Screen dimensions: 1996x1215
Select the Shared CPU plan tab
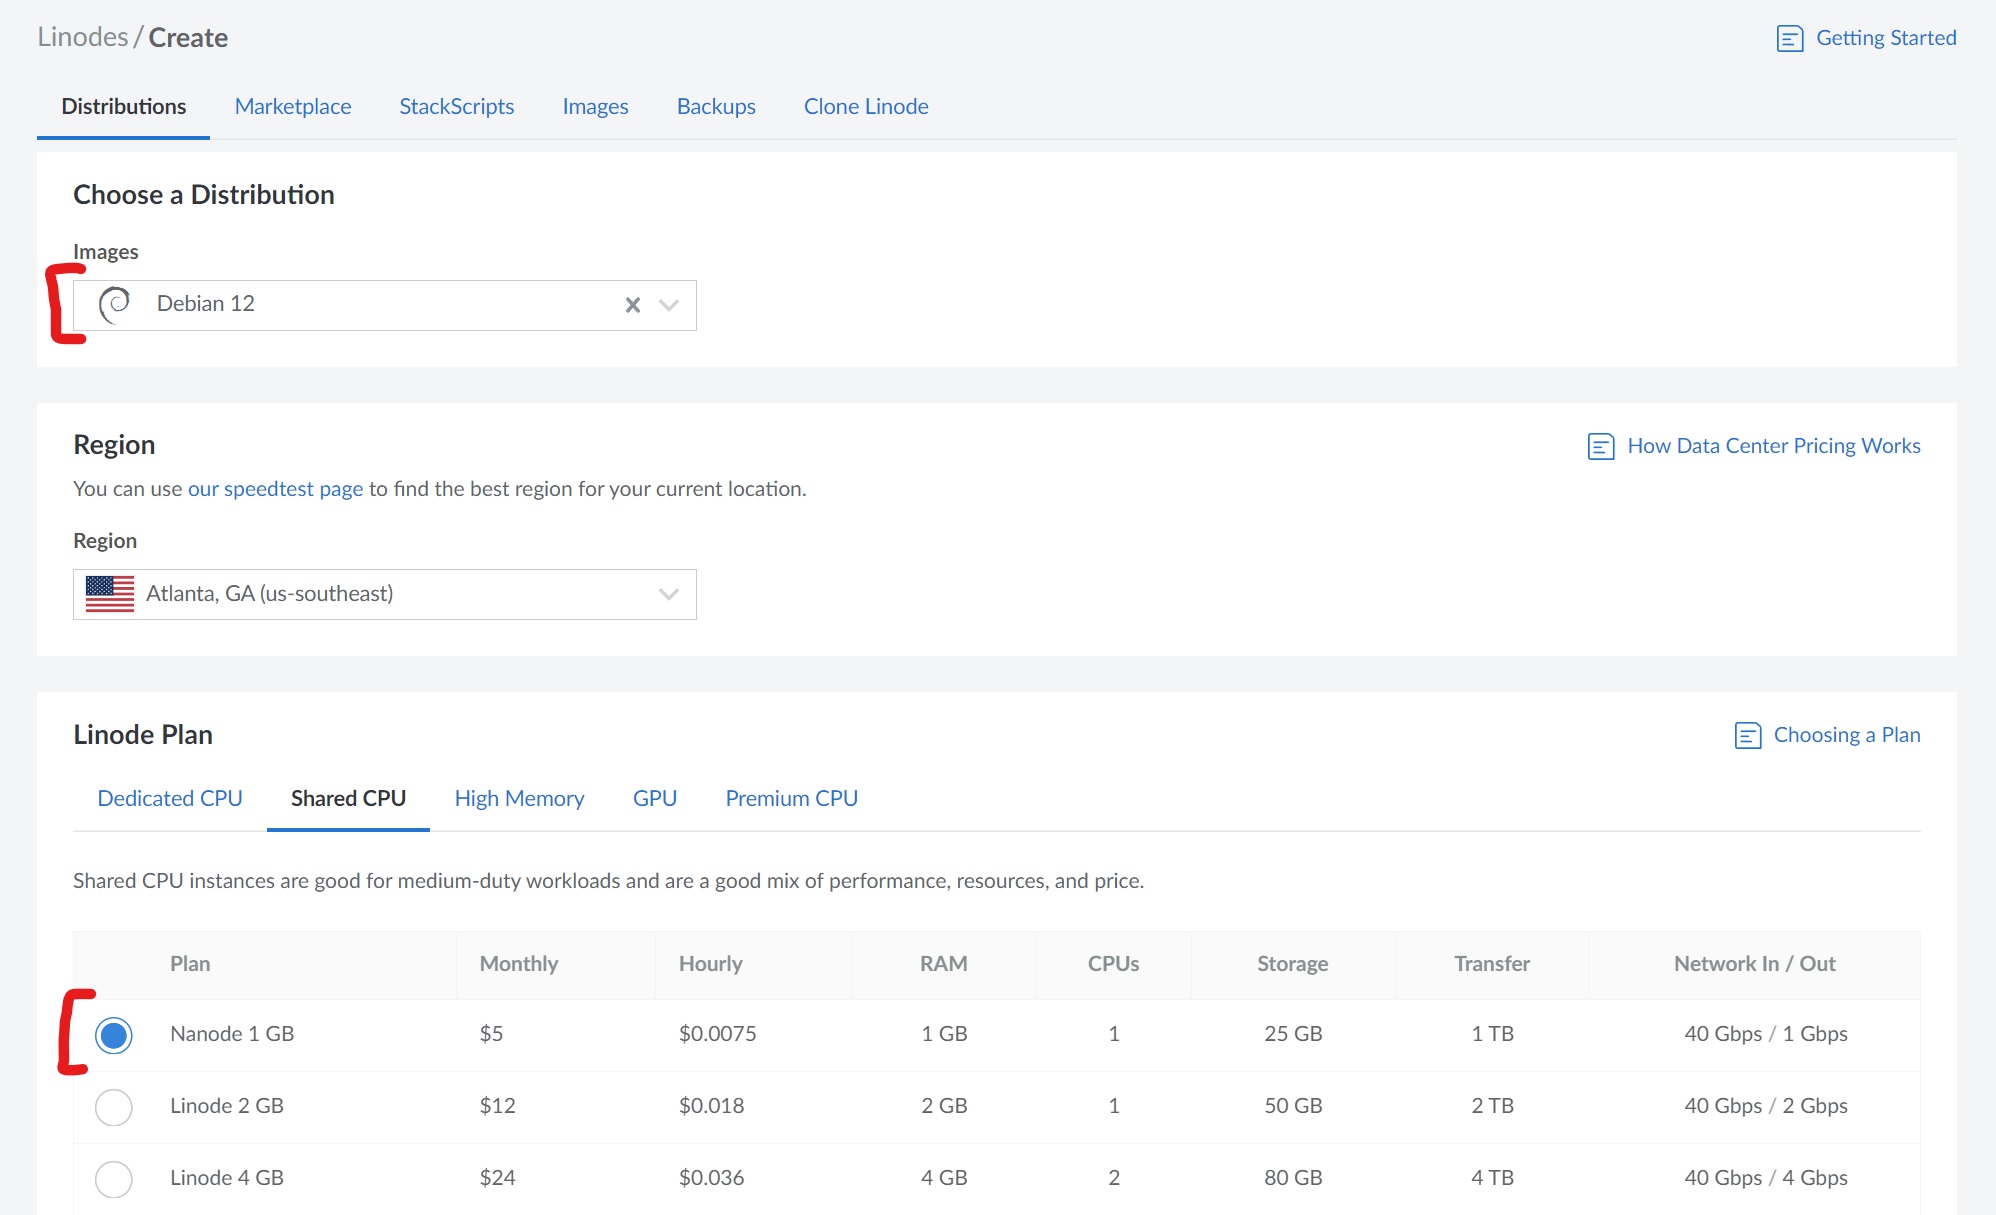pyautogui.click(x=349, y=798)
